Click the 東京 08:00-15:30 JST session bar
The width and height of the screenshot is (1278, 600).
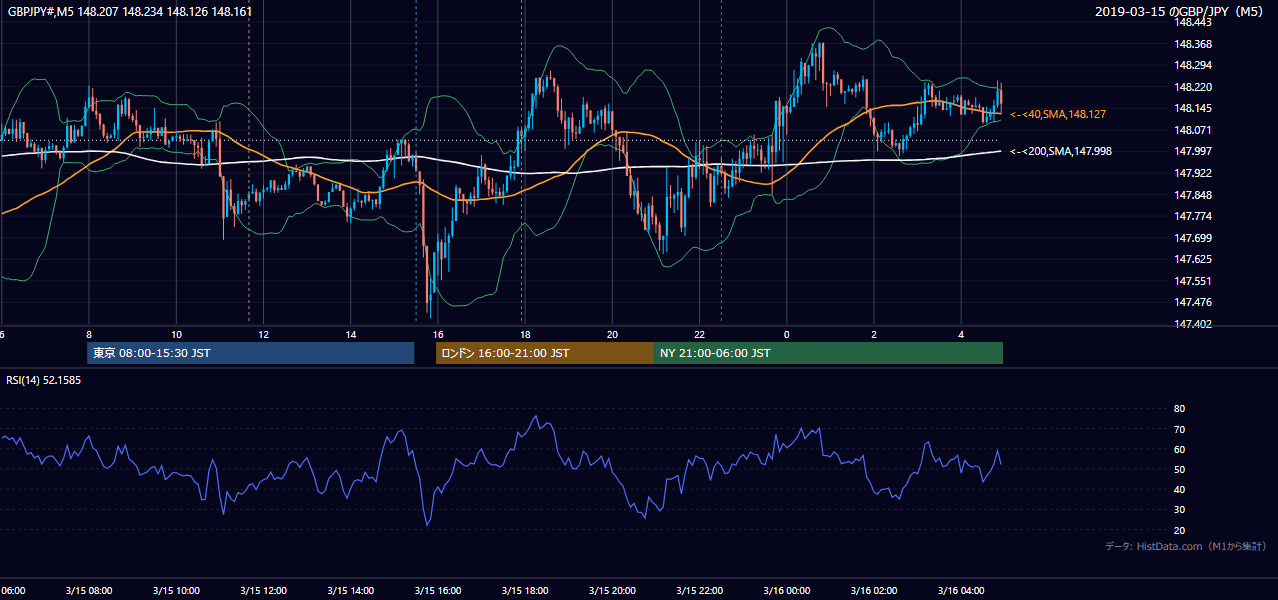pos(250,353)
